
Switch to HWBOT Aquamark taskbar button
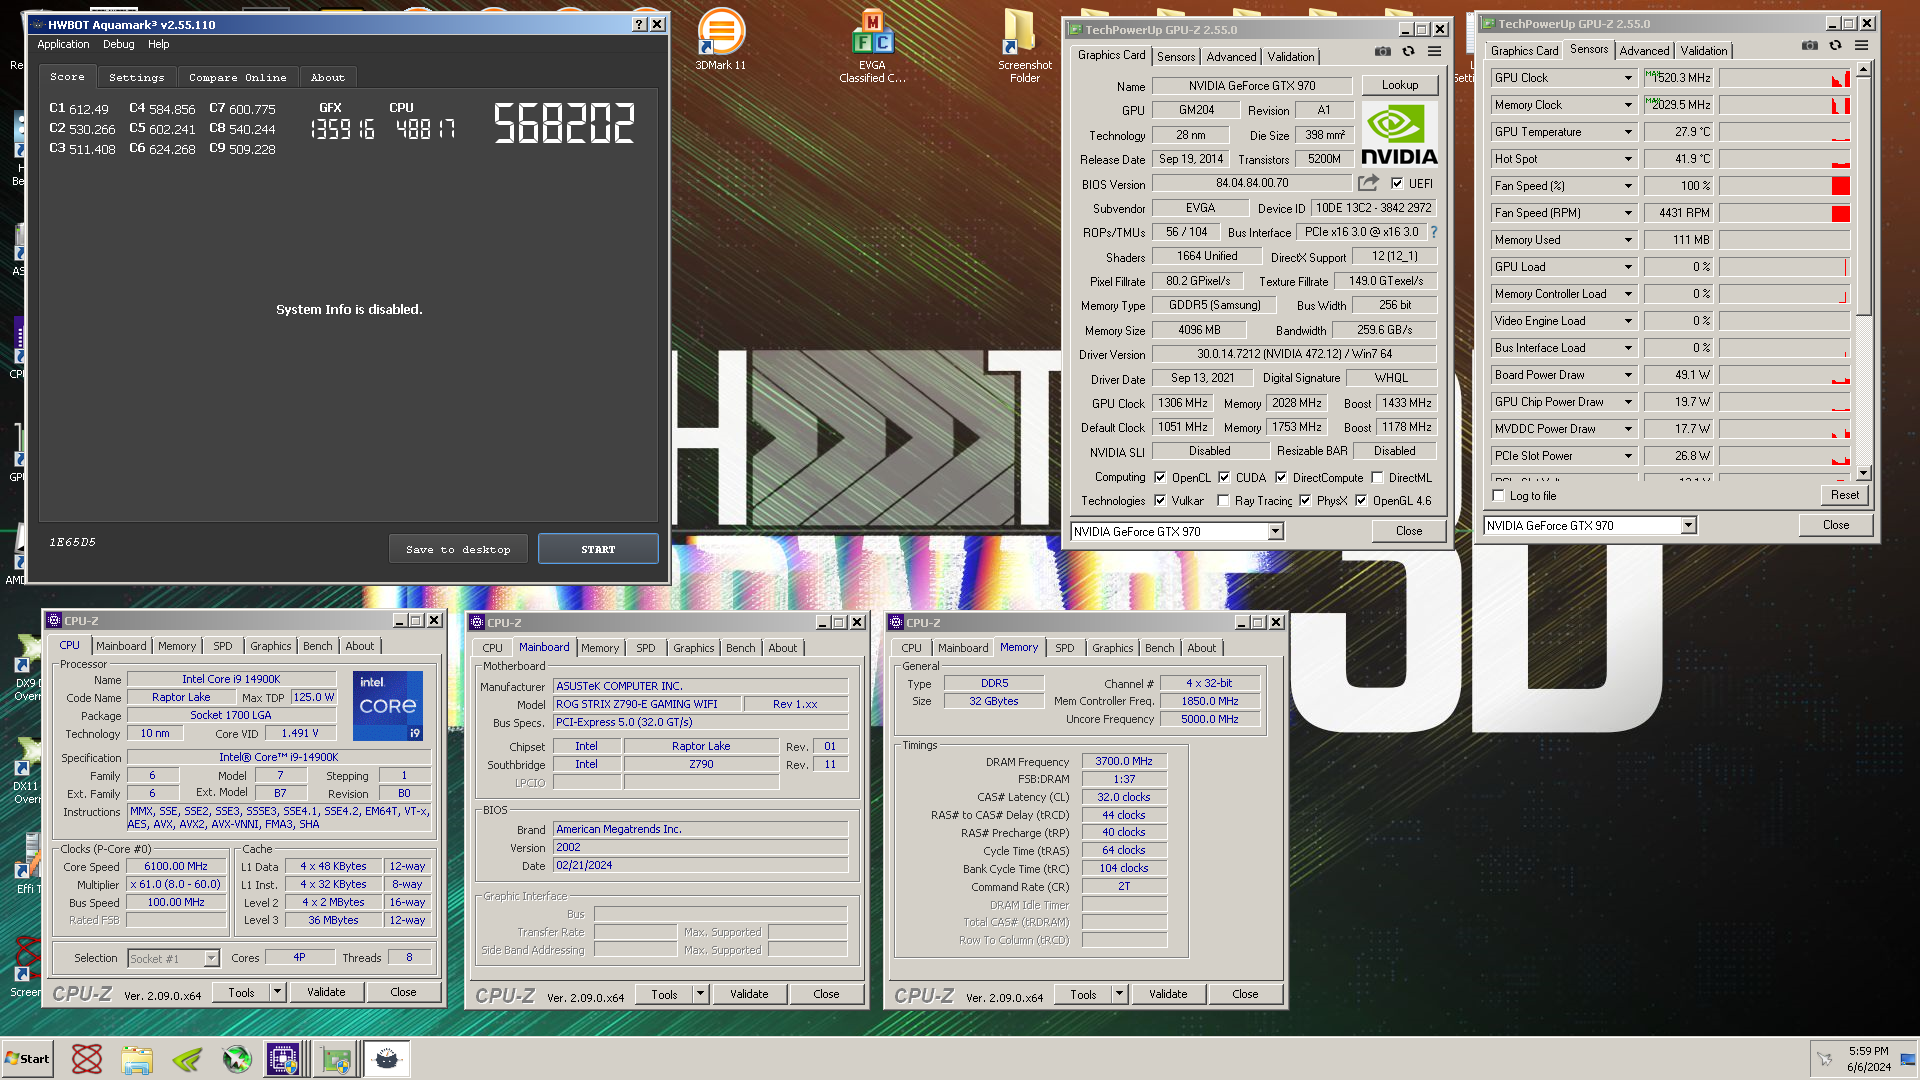pos(387,1059)
